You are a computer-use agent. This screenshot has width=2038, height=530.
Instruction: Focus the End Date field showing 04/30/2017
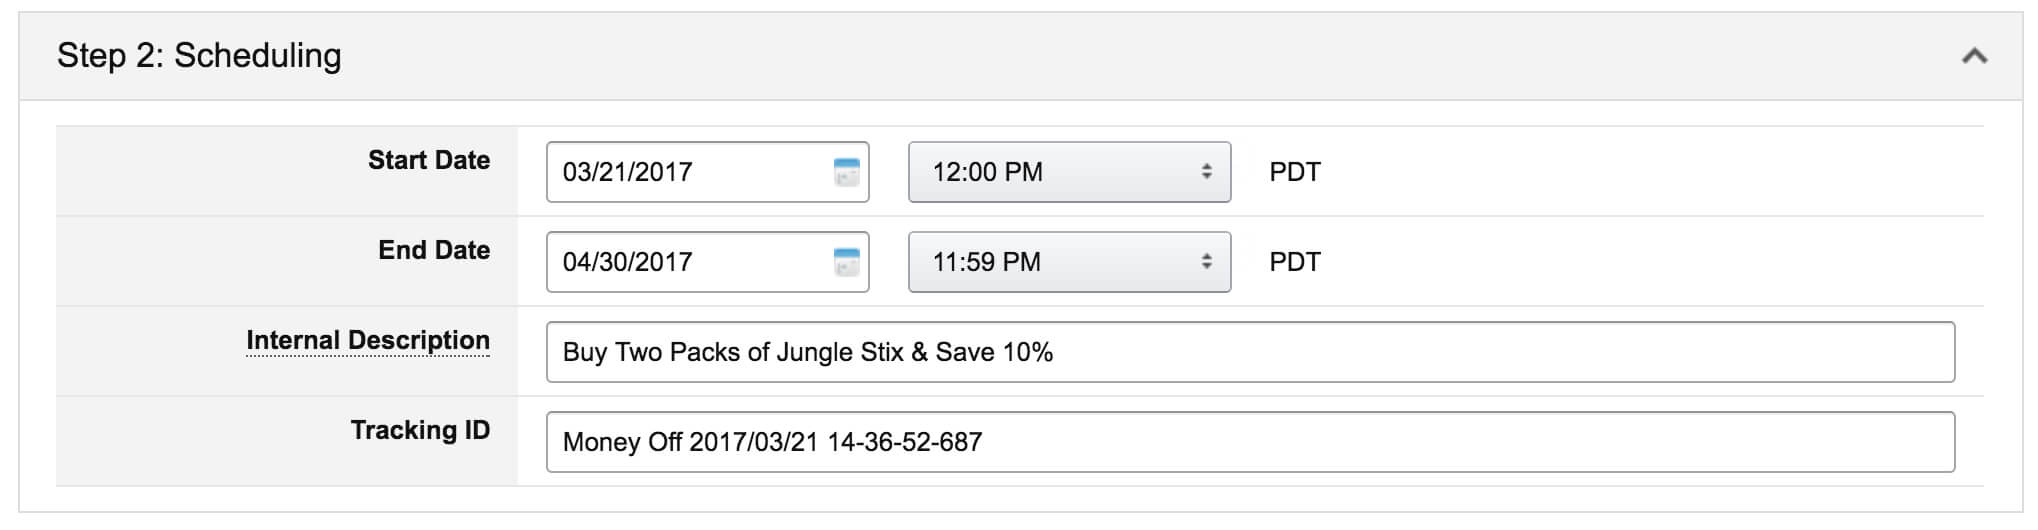pyautogui.click(x=707, y=262)
